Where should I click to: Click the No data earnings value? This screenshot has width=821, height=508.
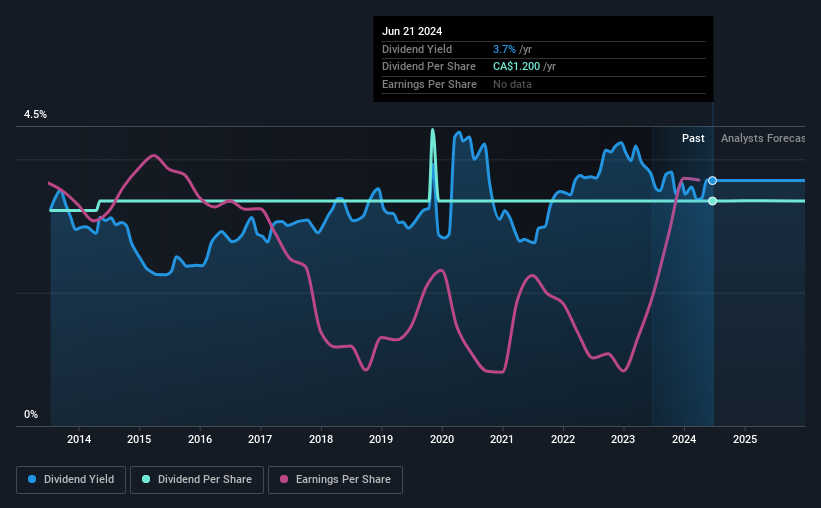click(512, 84)
